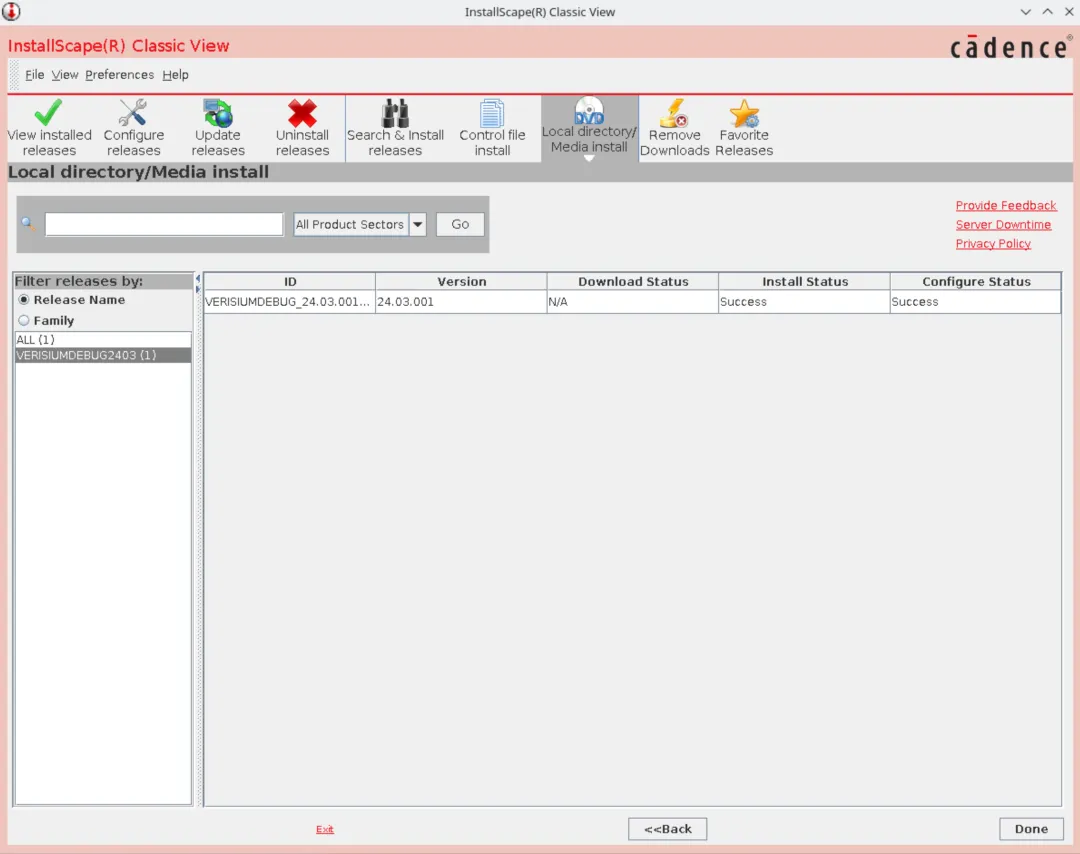Open View installed releases toolbar icon
The width and height of the screenshot is (1080, 854).
pos(48,113)
